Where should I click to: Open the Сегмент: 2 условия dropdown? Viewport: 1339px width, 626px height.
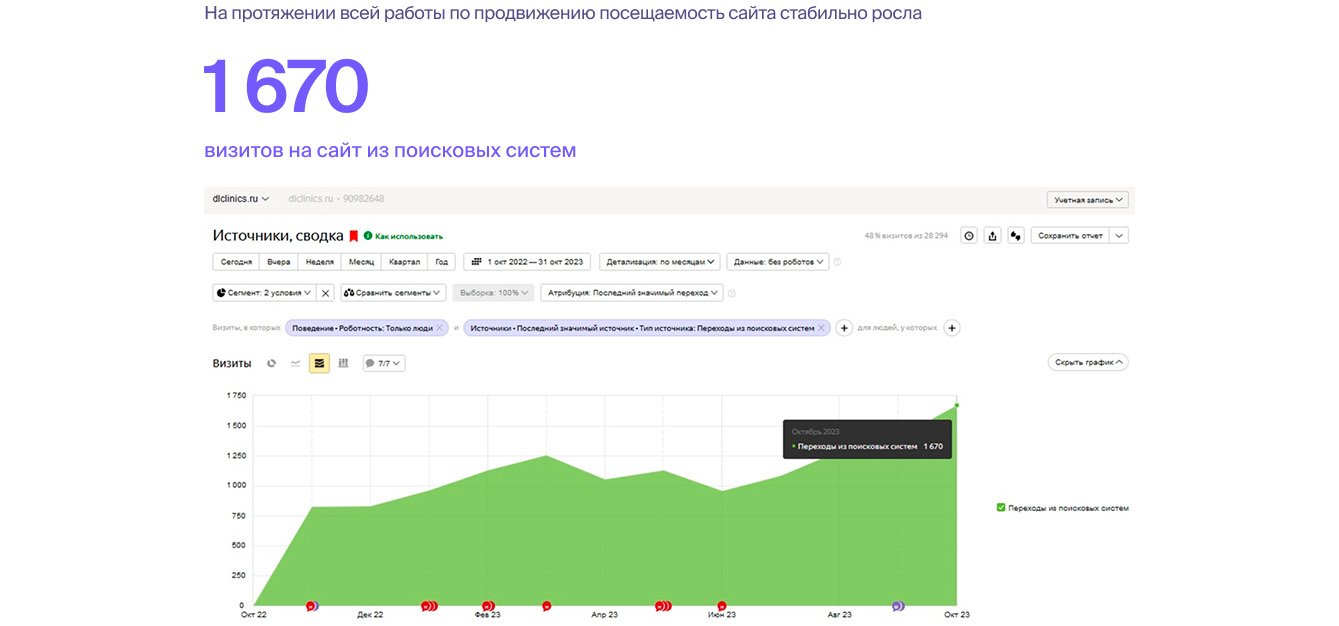click(265, 293)
